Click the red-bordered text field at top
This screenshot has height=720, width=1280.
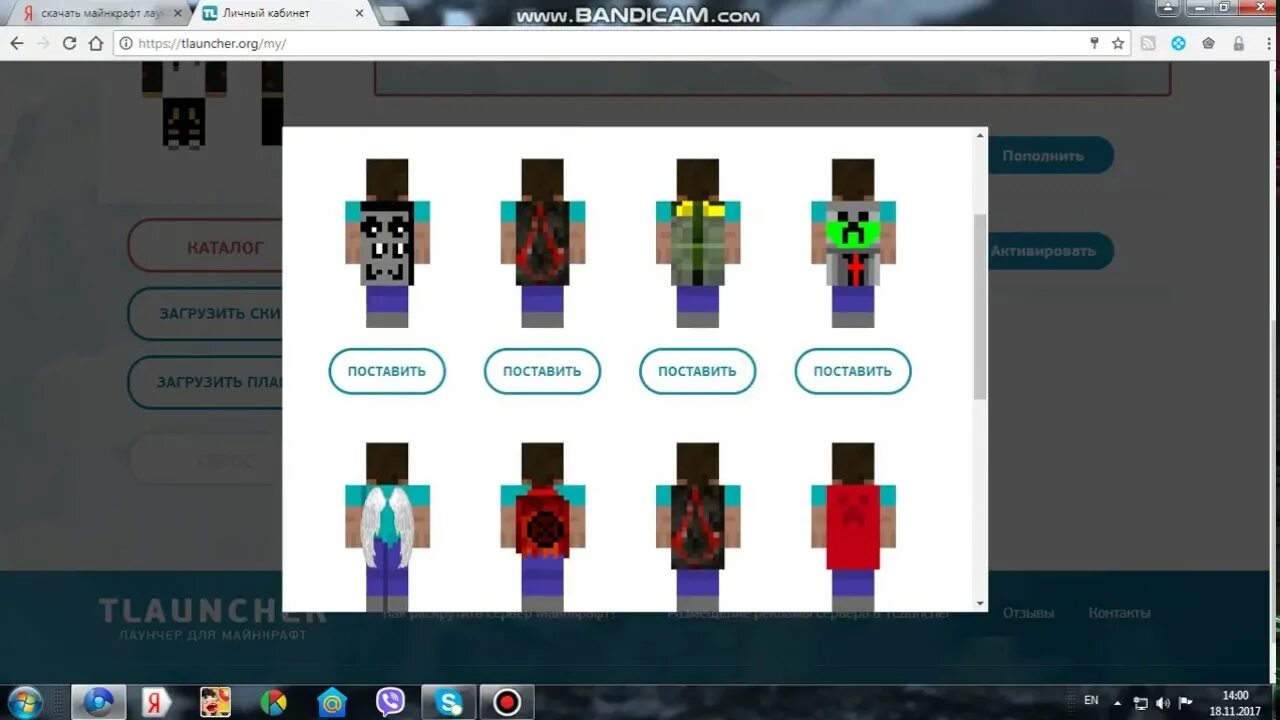pyautogui.click(x=772, y=78)
